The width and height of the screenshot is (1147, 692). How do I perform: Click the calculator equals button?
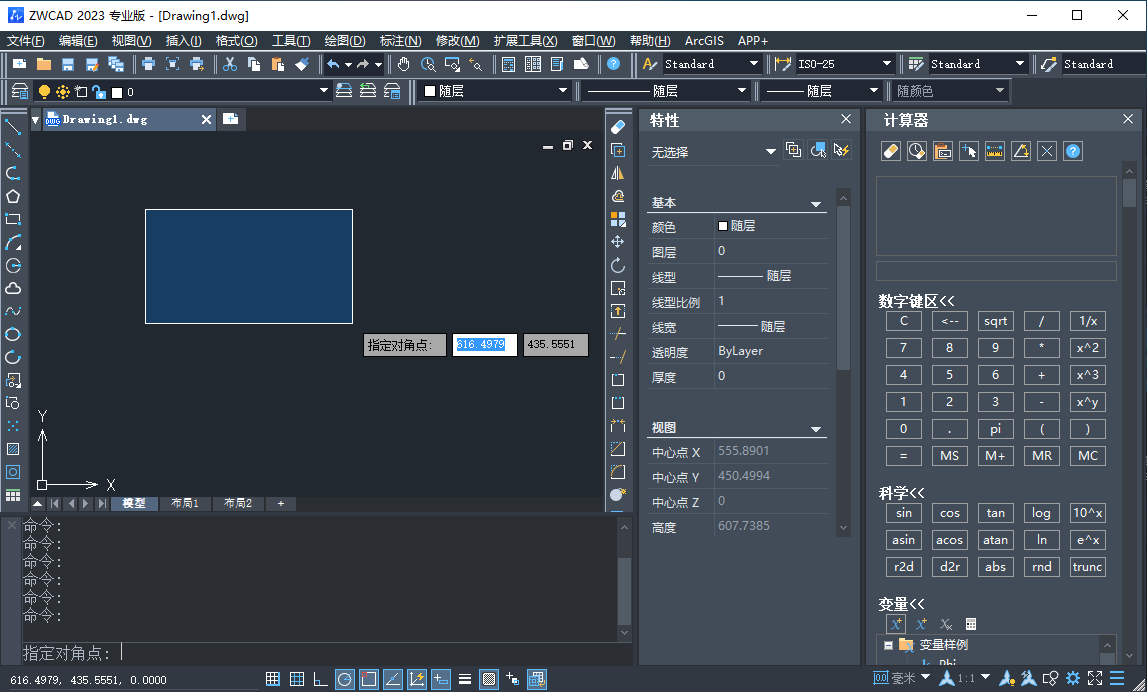coord(903,456)
